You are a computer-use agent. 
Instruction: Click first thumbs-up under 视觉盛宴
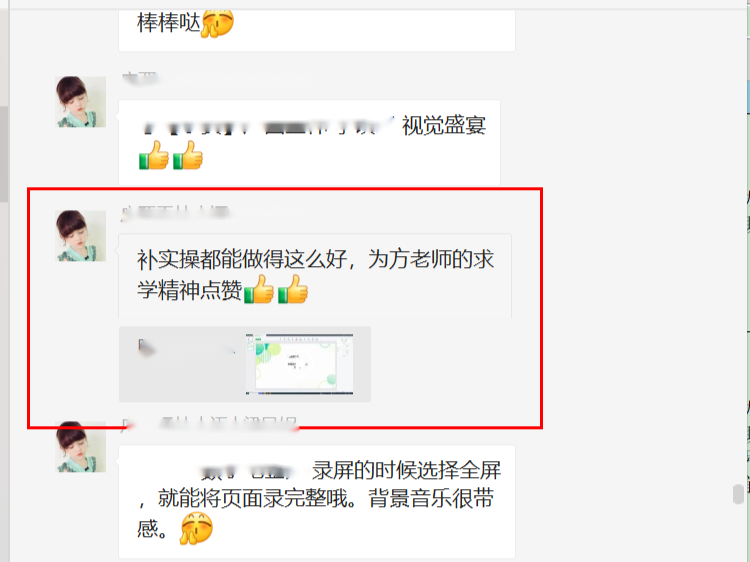coord(154,155)
